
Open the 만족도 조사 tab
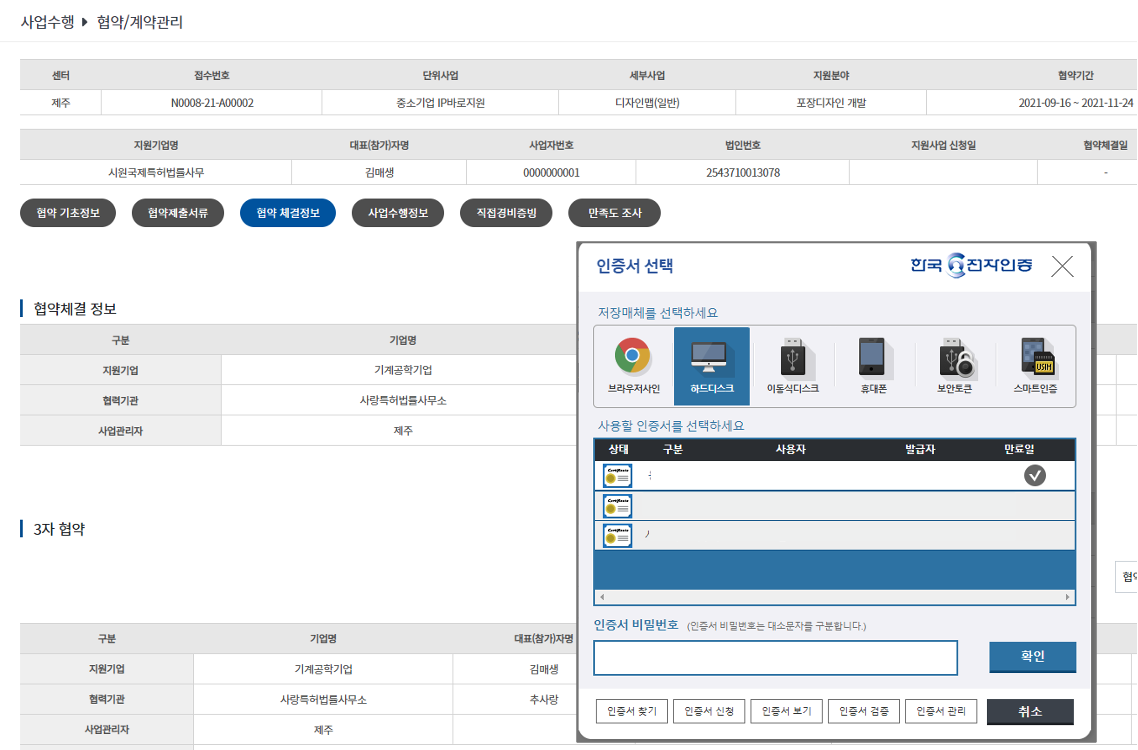tap(614, 213)
